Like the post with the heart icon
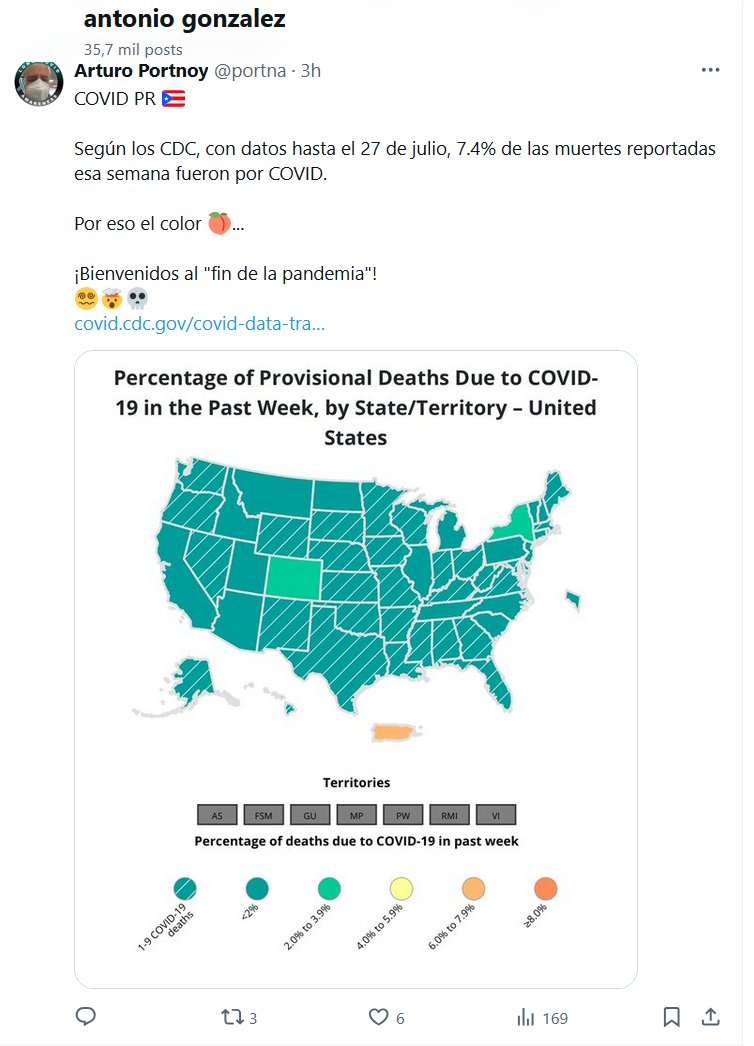Screen dimensions: 754x1046 tap(378, 1017)
